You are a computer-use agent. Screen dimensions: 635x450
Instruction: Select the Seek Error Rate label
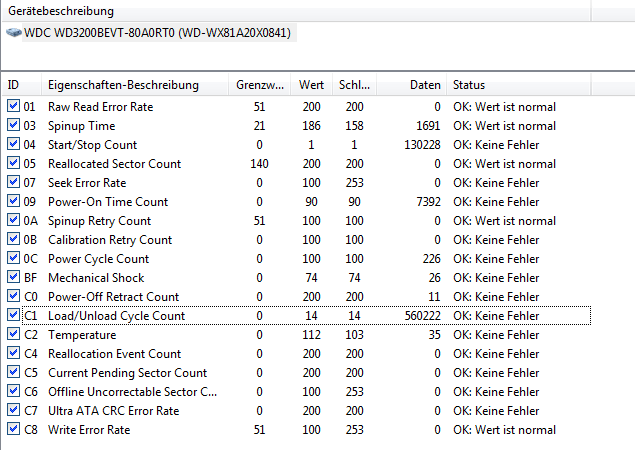[x=87, y=183]
